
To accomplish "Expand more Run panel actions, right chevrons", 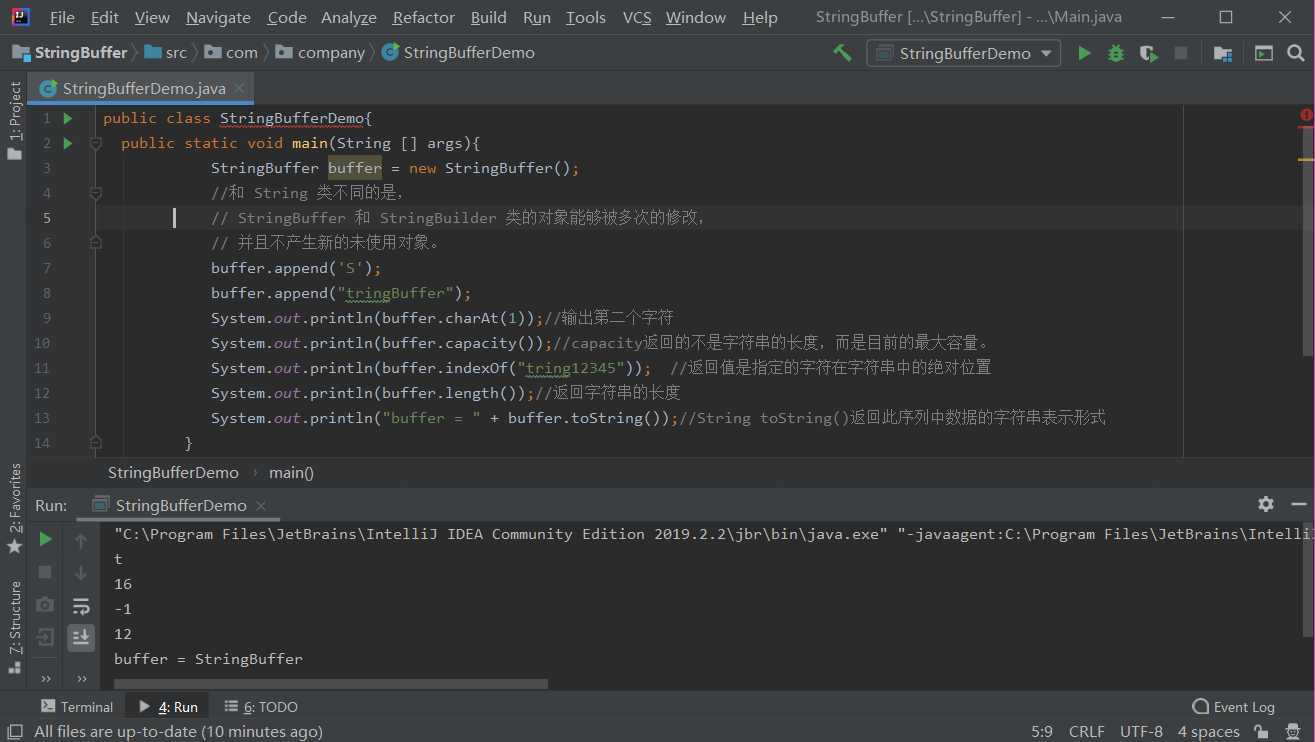I will pyautogui.click(x=81, y=678).
